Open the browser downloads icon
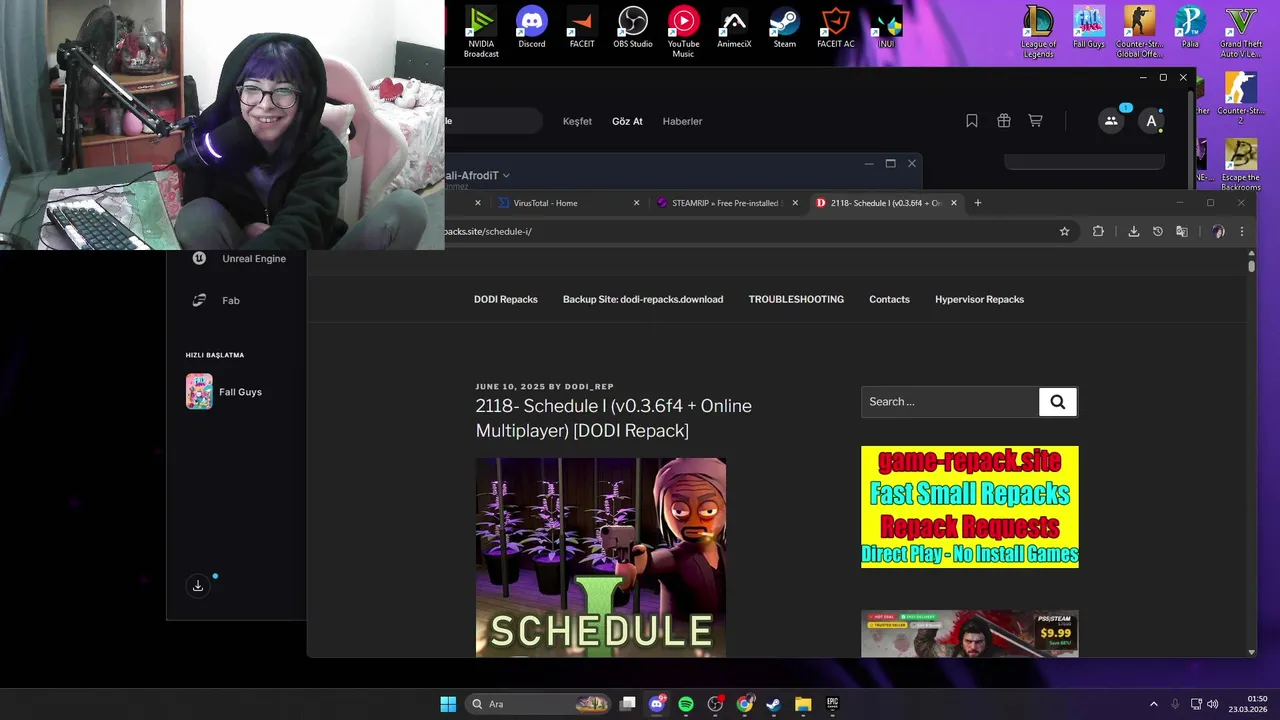 pyautogui.click(x=1133, y=231)
